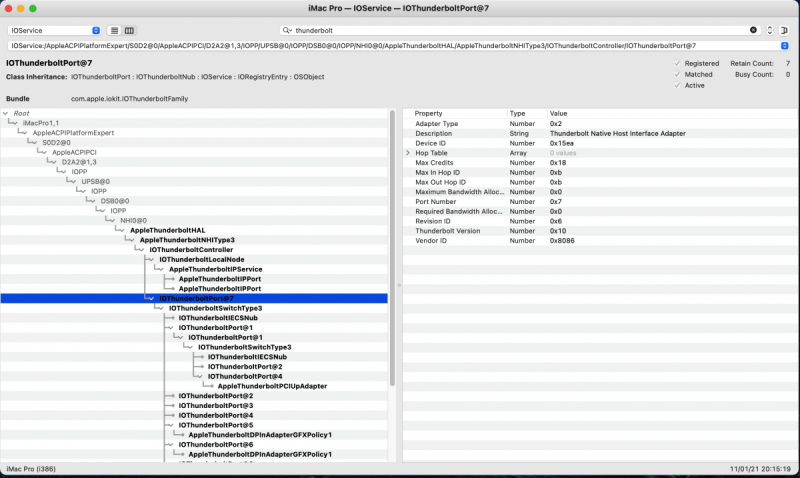Click the Registered checkmark indicator
The width and height of the screenshot is (800, 478).
coord(677,63)
